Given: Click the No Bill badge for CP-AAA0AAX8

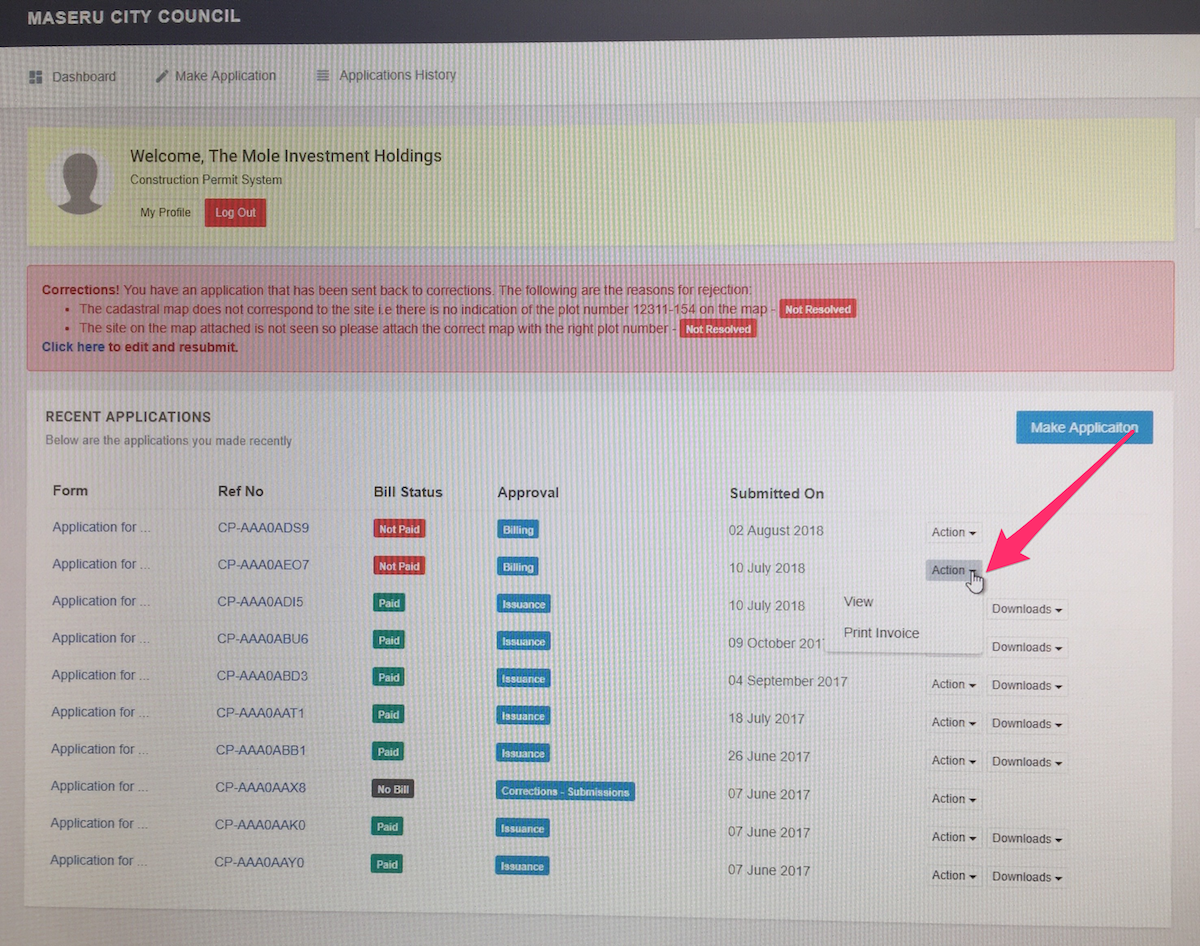Looking at the screenshot, I should coord(392,789).
